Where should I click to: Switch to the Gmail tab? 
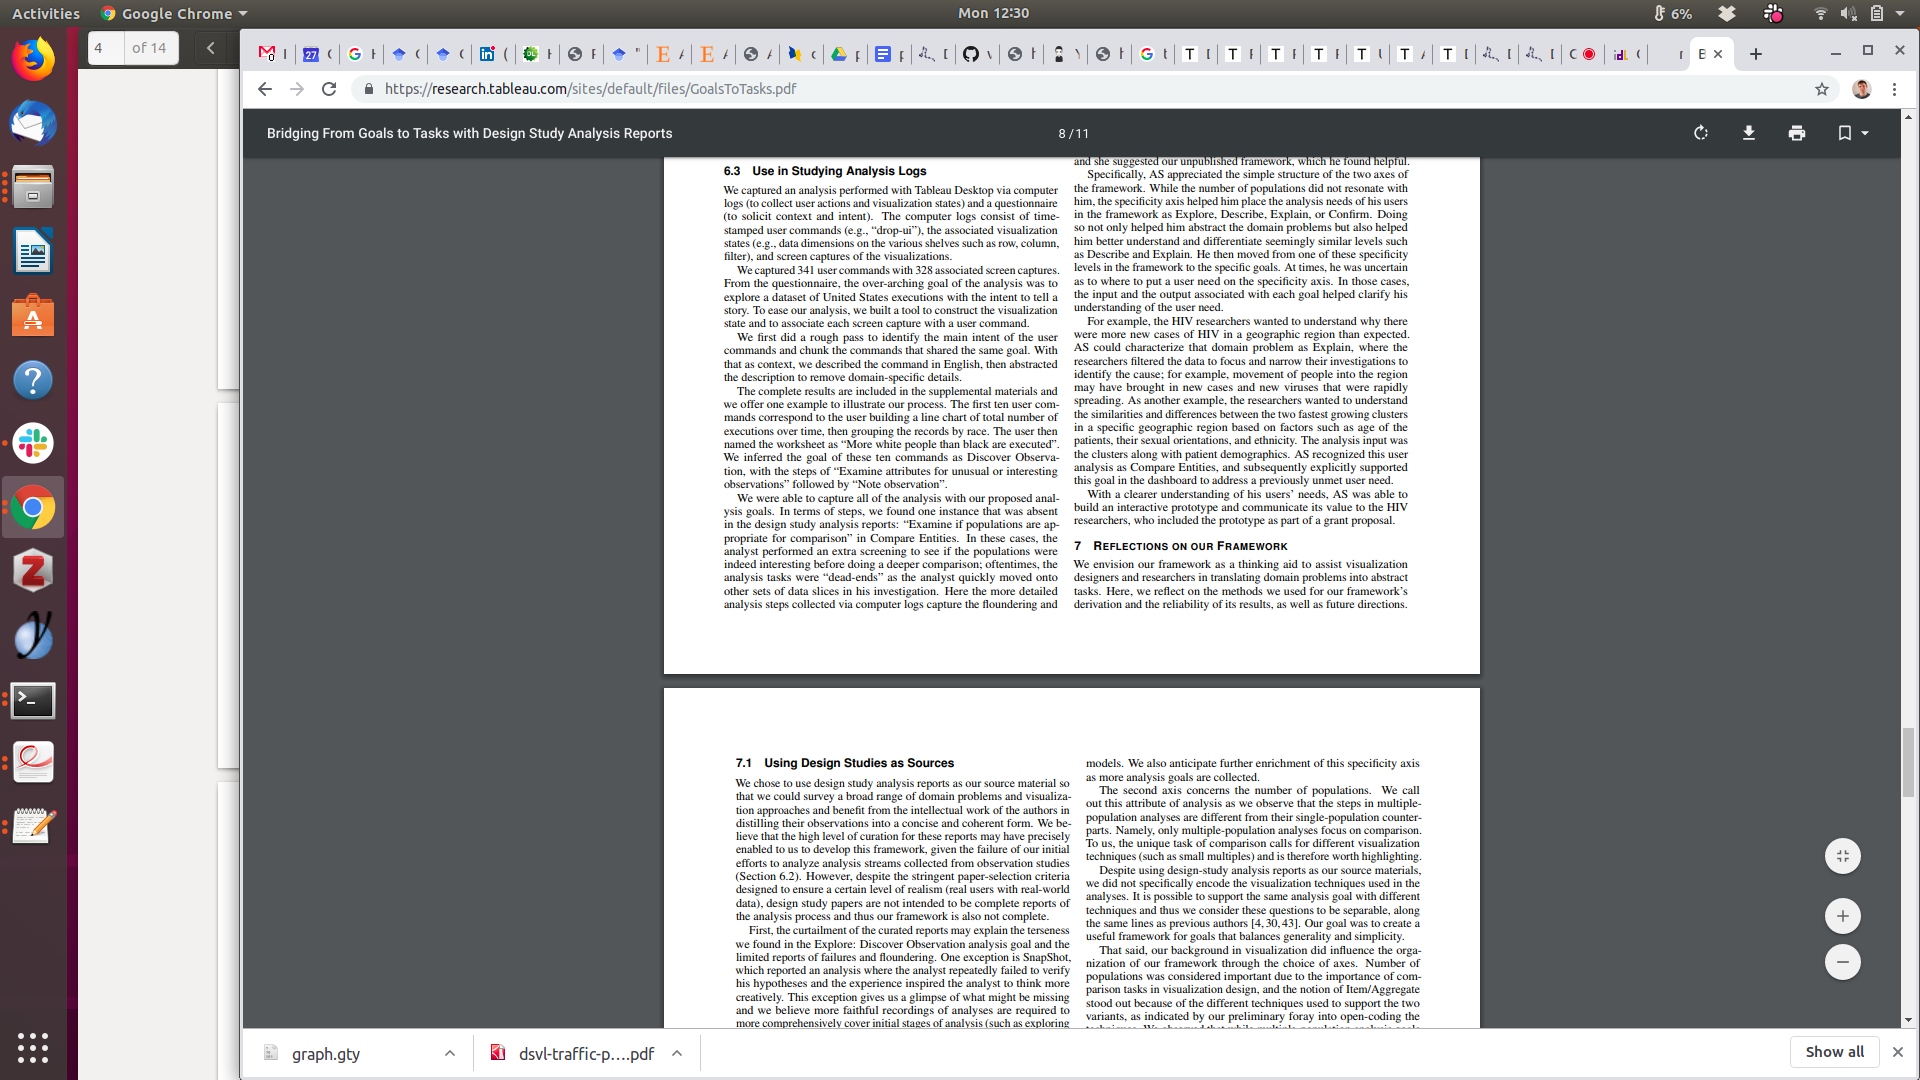coord(267,54)
